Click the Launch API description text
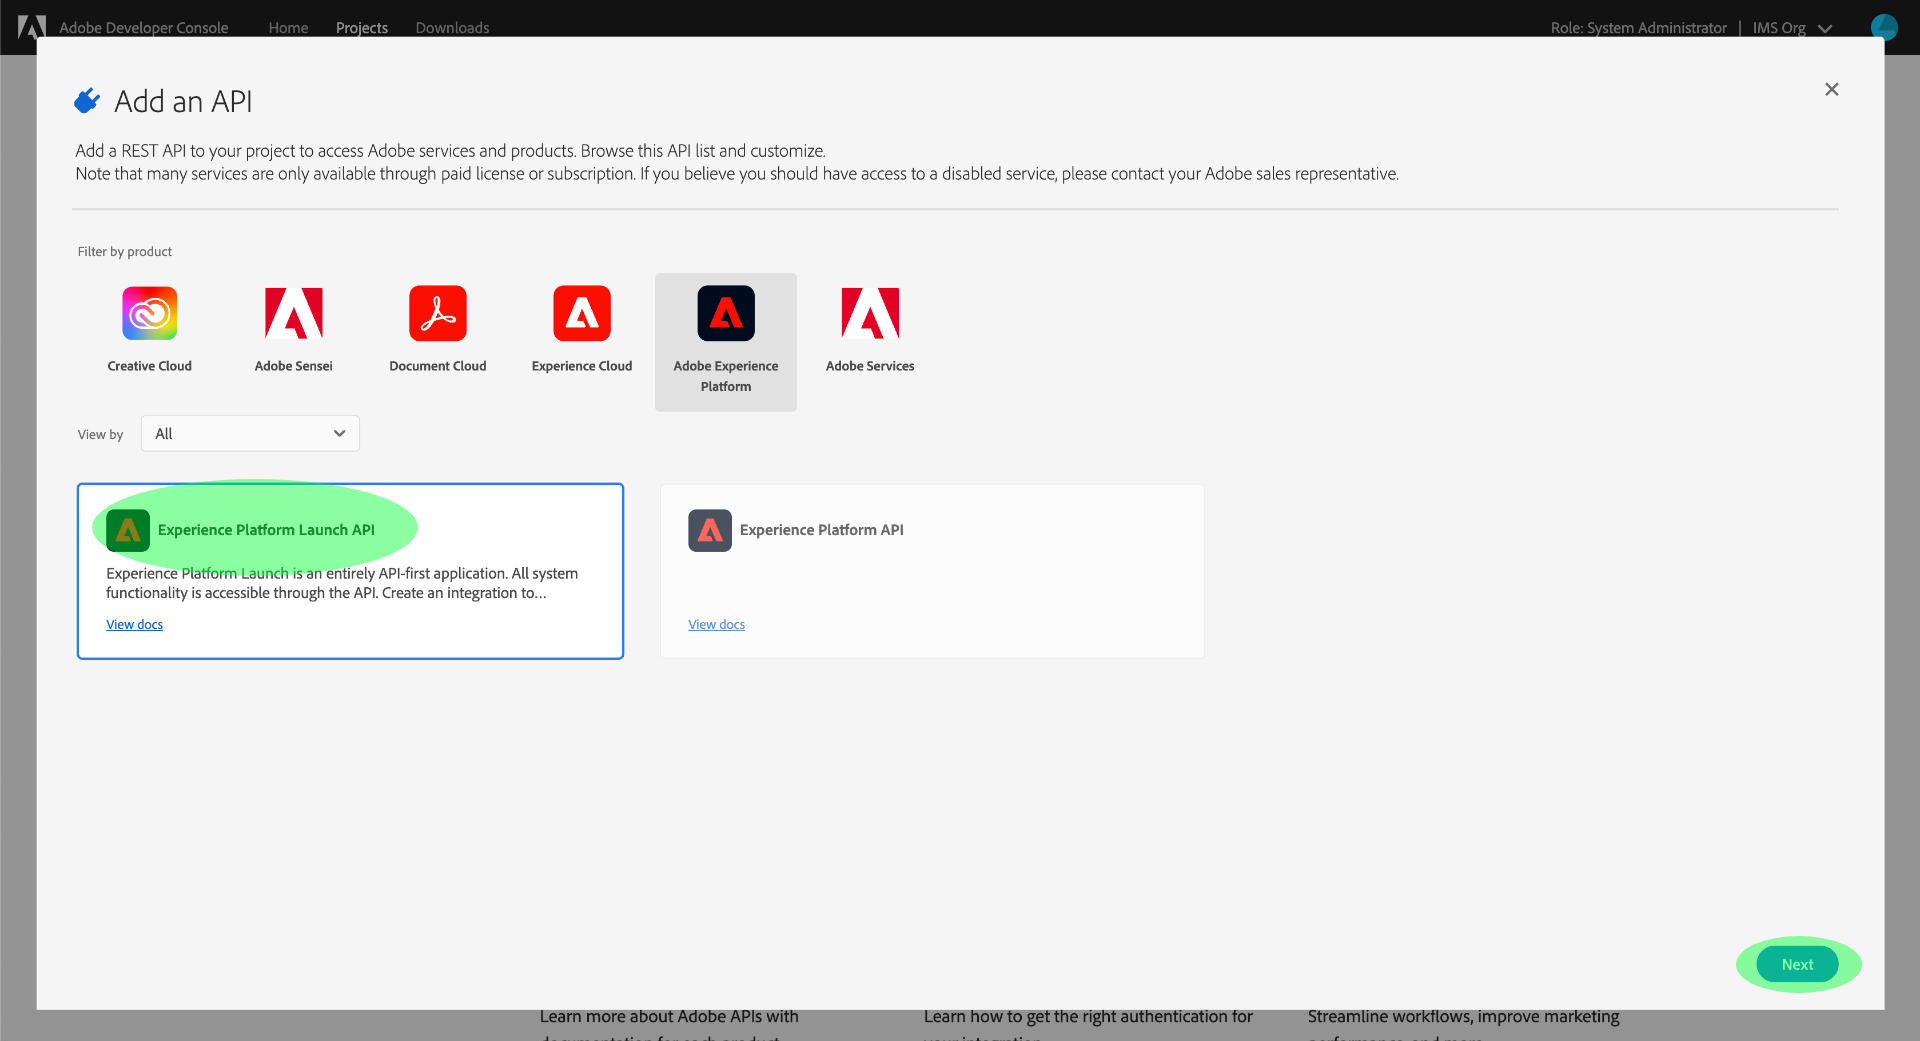Image resolution: width=1920 pixels, height=1041 pixels. pyautogui.click(x=342, y=583)
